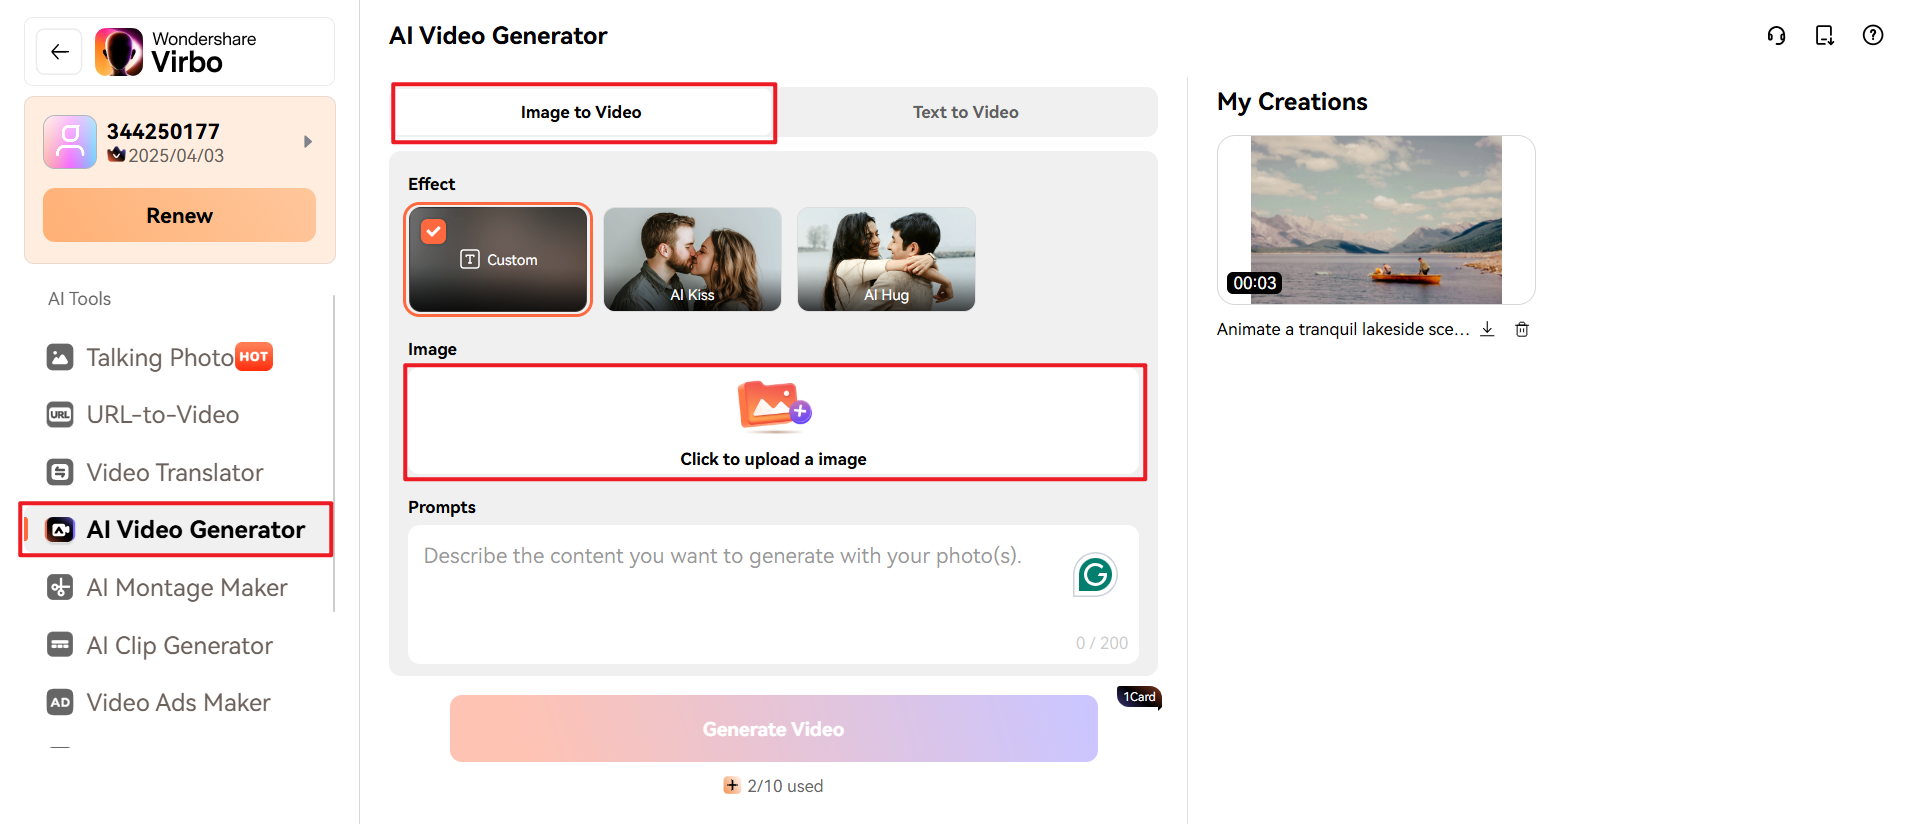Open the lakeside video thumbnail
Viewport: 1920px width, 824px height.
[1376, 220]
